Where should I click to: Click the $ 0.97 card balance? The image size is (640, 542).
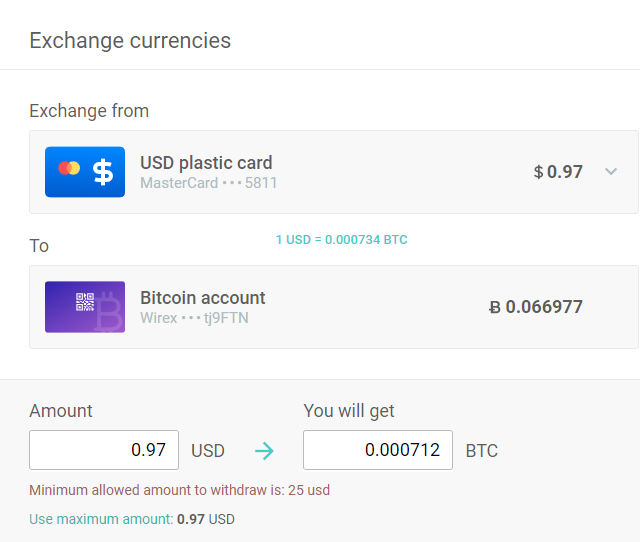(558, 172)
